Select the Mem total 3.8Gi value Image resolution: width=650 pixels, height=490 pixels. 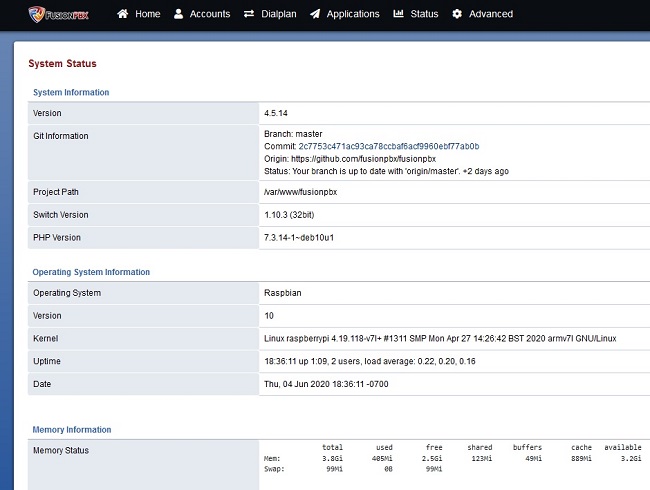pos(332,458)
